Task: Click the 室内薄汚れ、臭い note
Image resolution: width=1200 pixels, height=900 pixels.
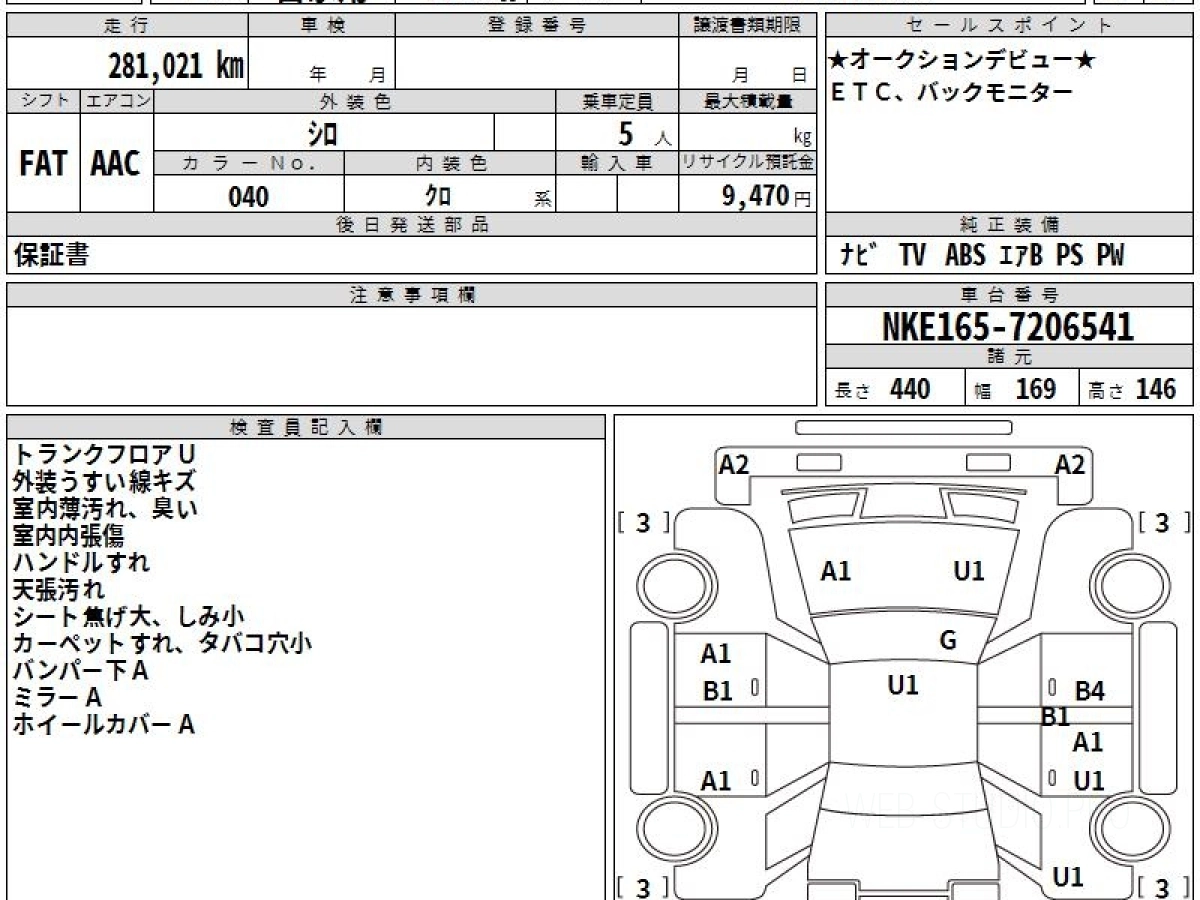Action: (x=105, y=508)
